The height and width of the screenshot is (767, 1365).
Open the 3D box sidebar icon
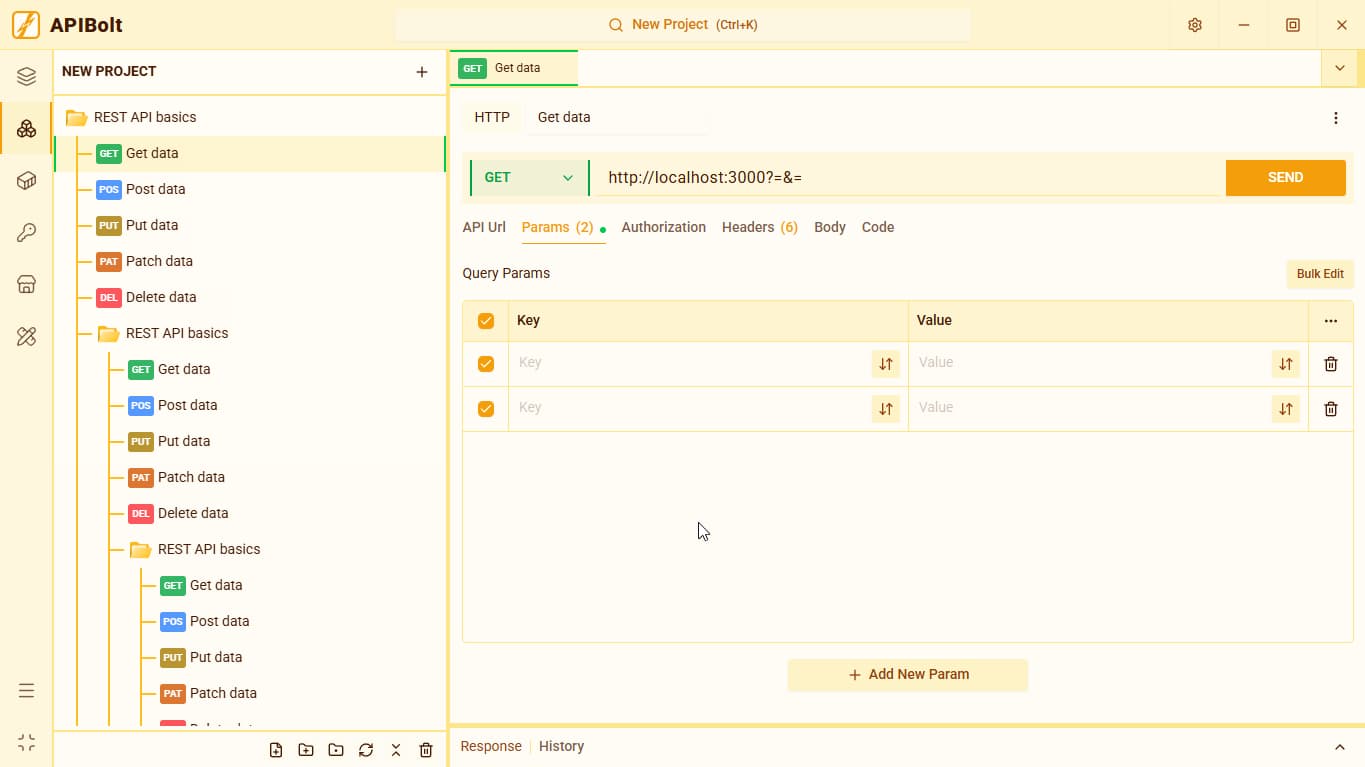(27, 181)
